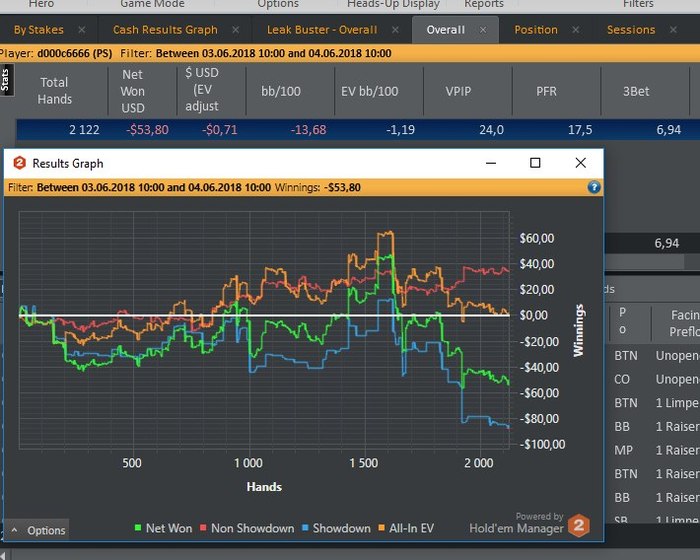Sort by PFR column header
The width and height of the screenshot is (700, 560).
(546, 91)
